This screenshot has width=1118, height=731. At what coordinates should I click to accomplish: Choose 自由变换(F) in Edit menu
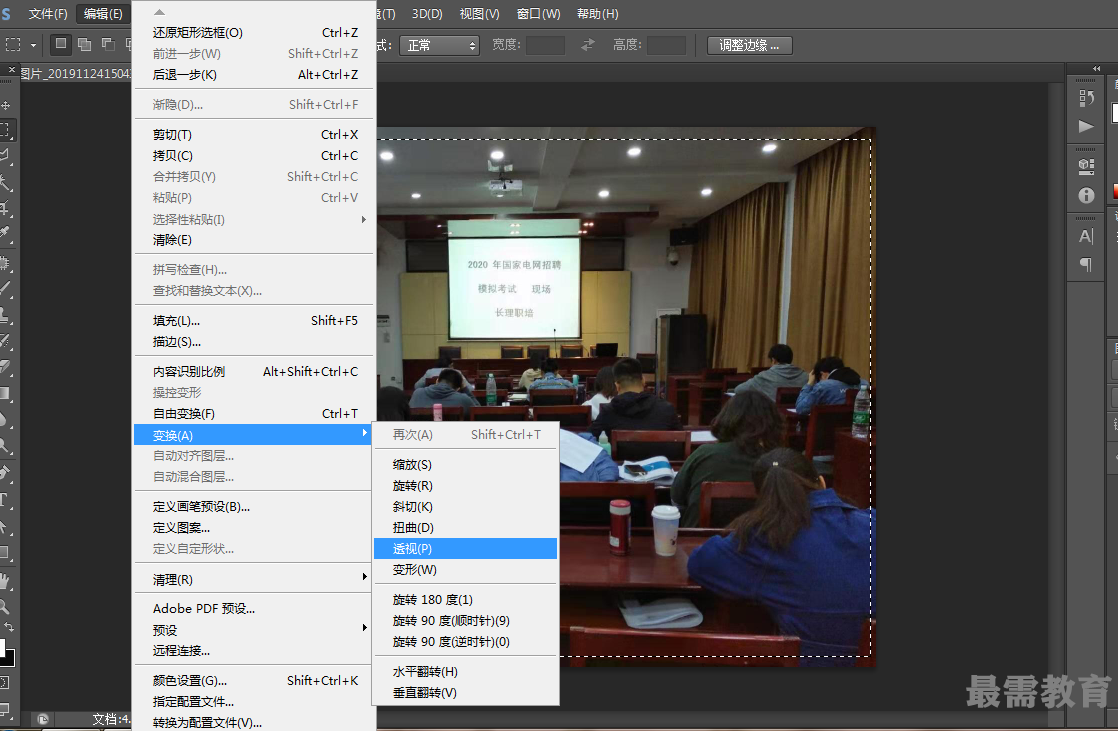coord(254,414)
